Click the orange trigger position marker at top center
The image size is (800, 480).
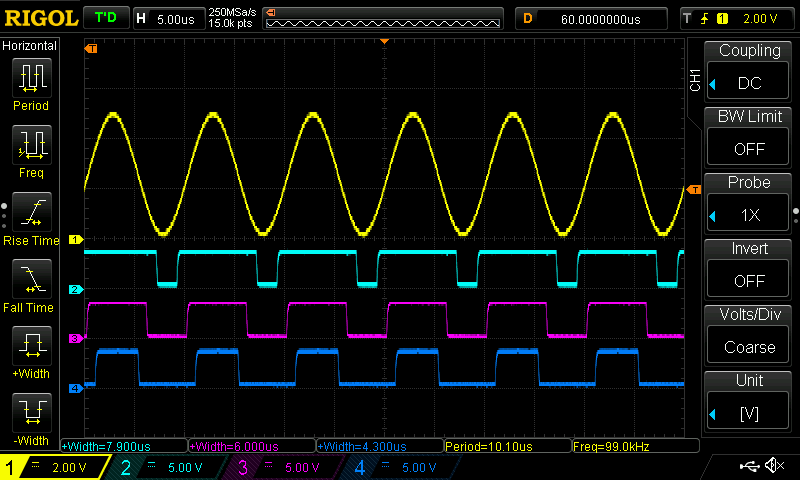[385, 41]
